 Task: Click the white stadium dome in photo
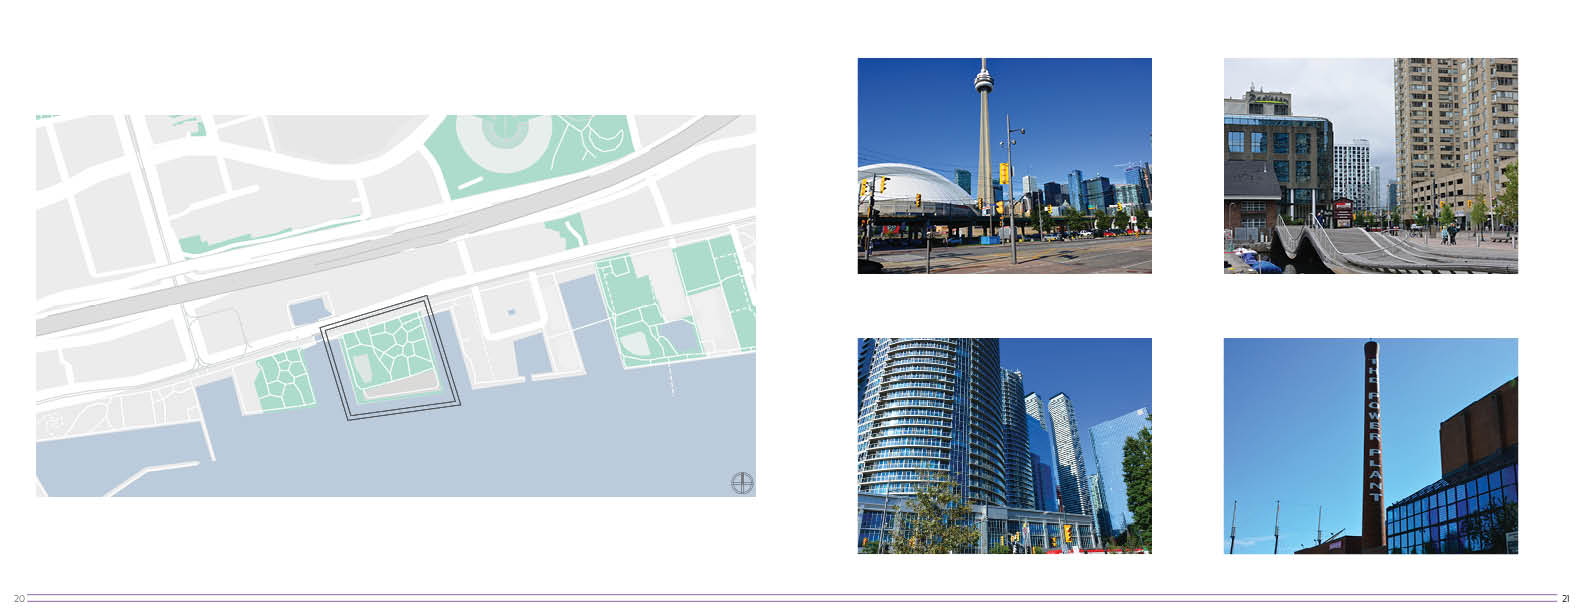pyautogui.click(x=907, y=188)
